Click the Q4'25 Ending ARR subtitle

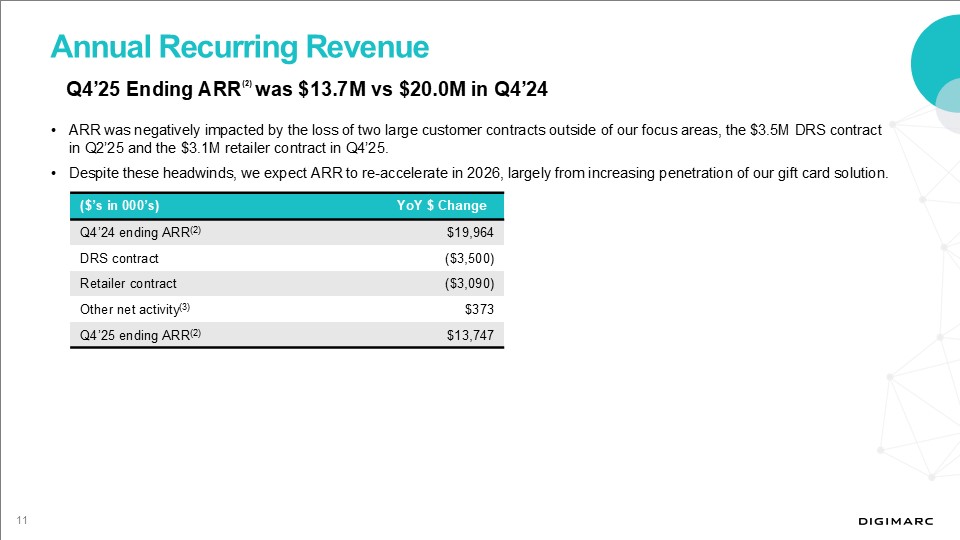(x=306, y=89)
